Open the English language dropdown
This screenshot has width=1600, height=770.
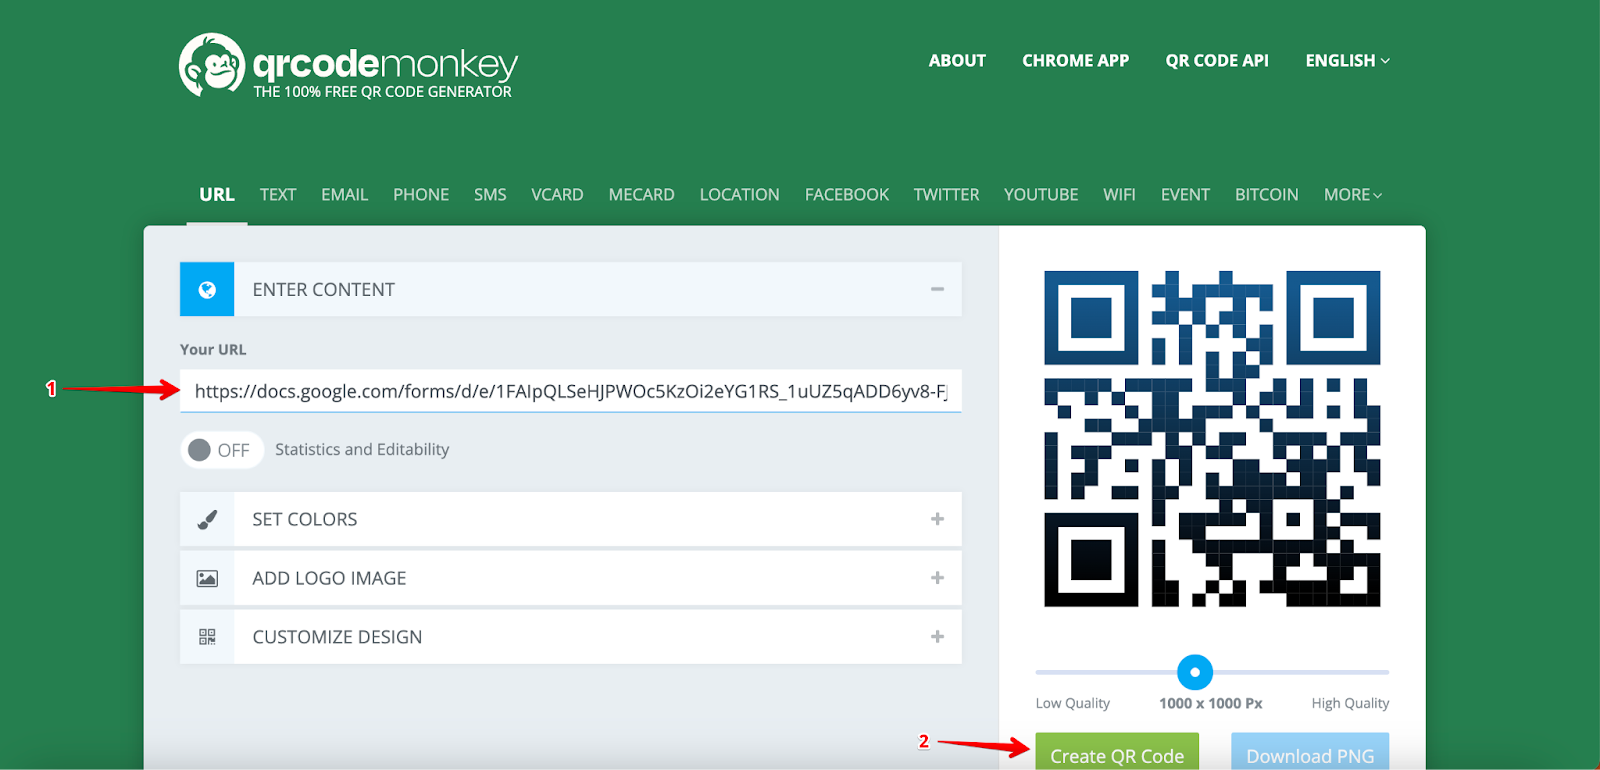(1347, 61)
